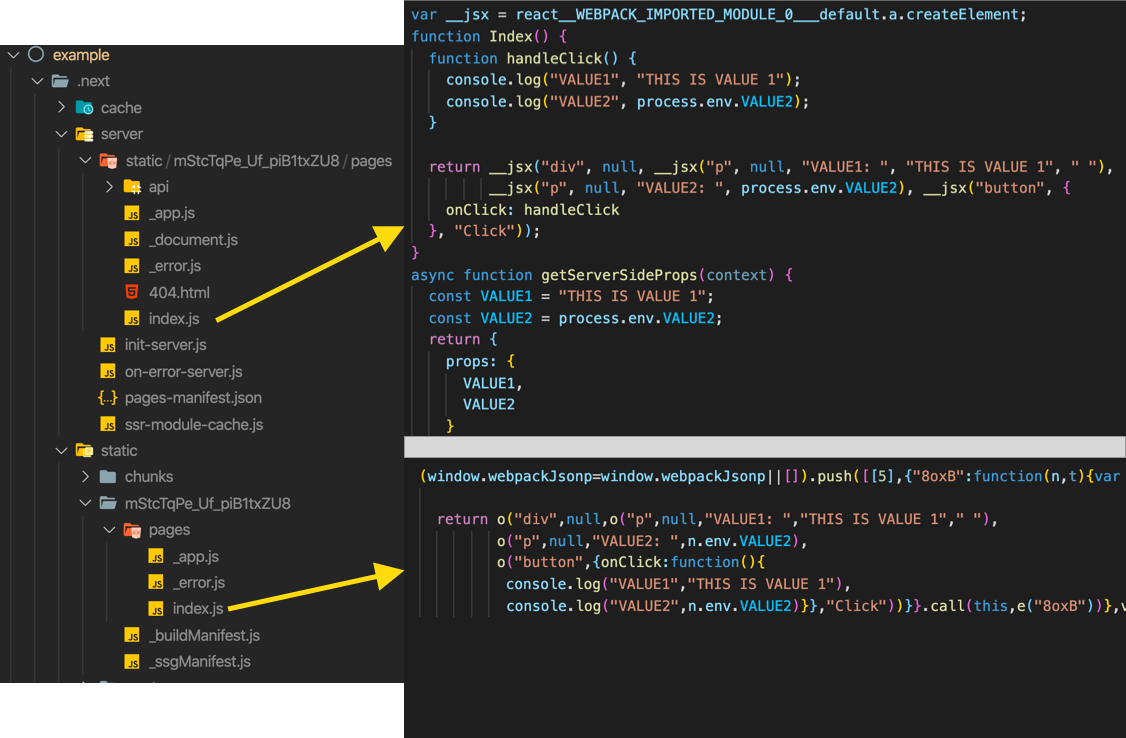
Task: Open index.js under server pages
Action: click(x=174, y=319)
